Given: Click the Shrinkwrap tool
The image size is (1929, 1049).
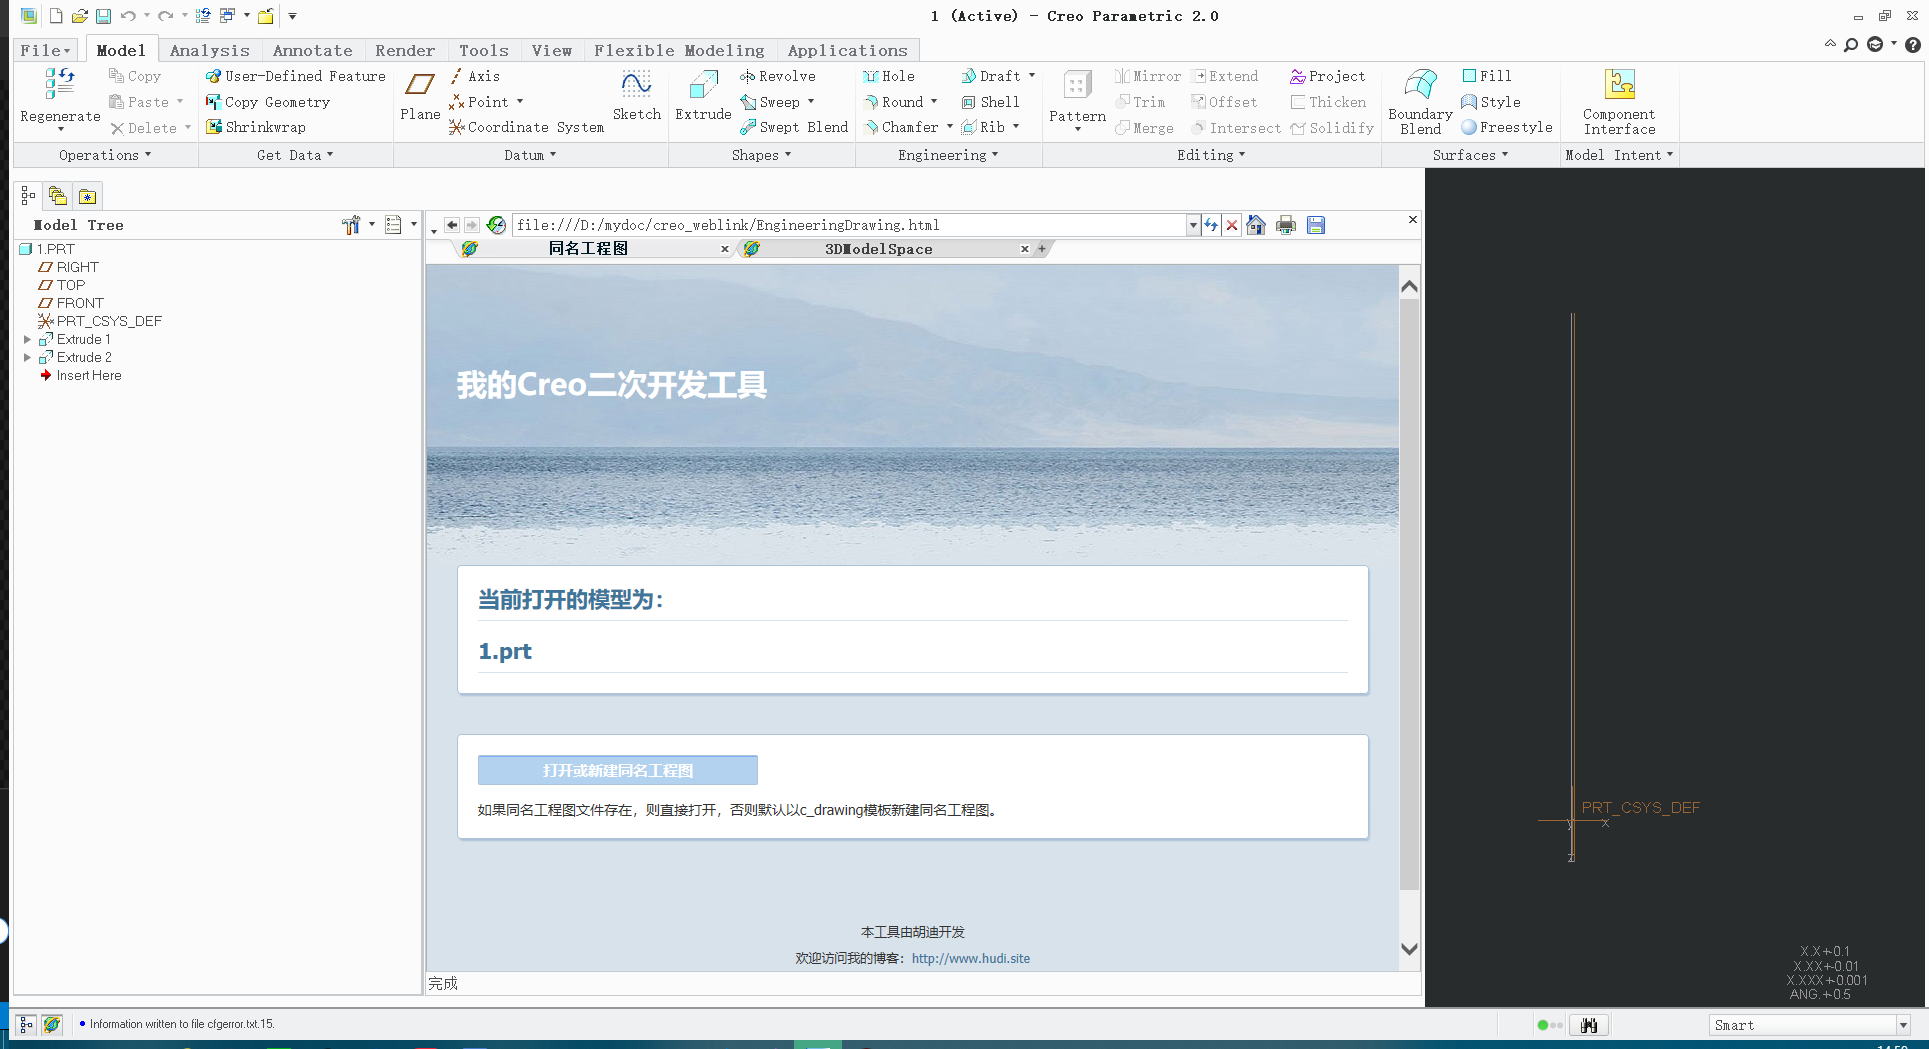Looking at the screenshot, I should pos(256,127).
